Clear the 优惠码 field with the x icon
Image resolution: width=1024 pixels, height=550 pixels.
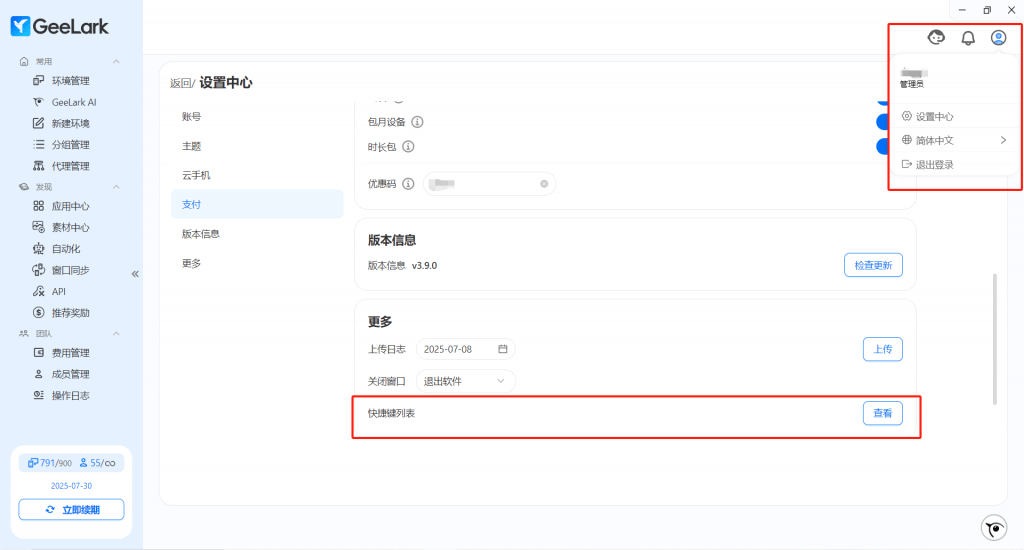coord(544,184)
